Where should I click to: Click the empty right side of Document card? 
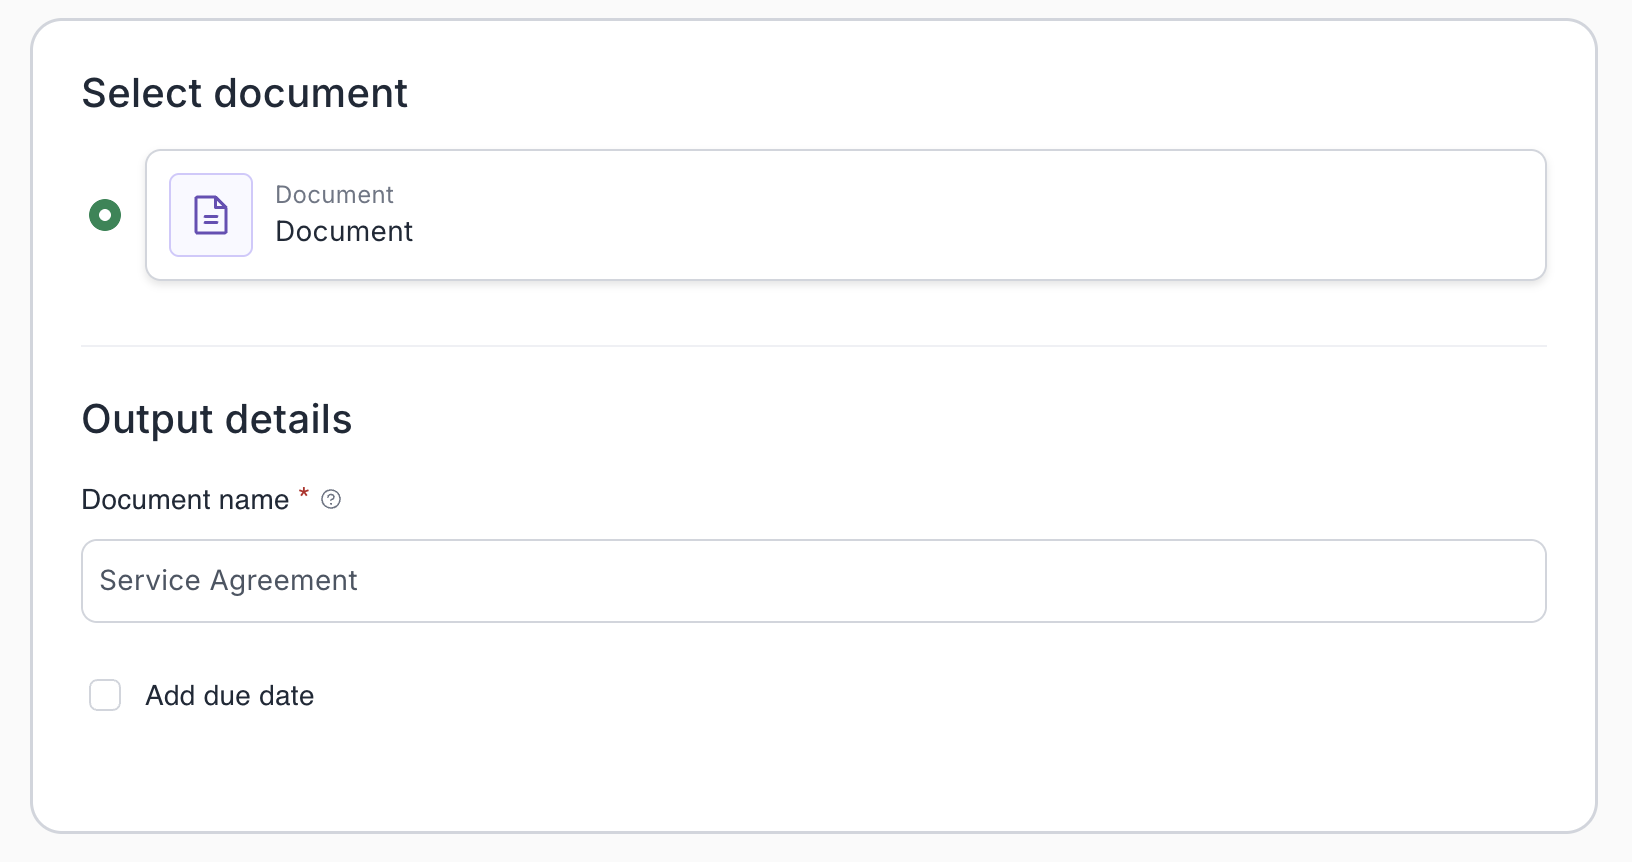1200,215
